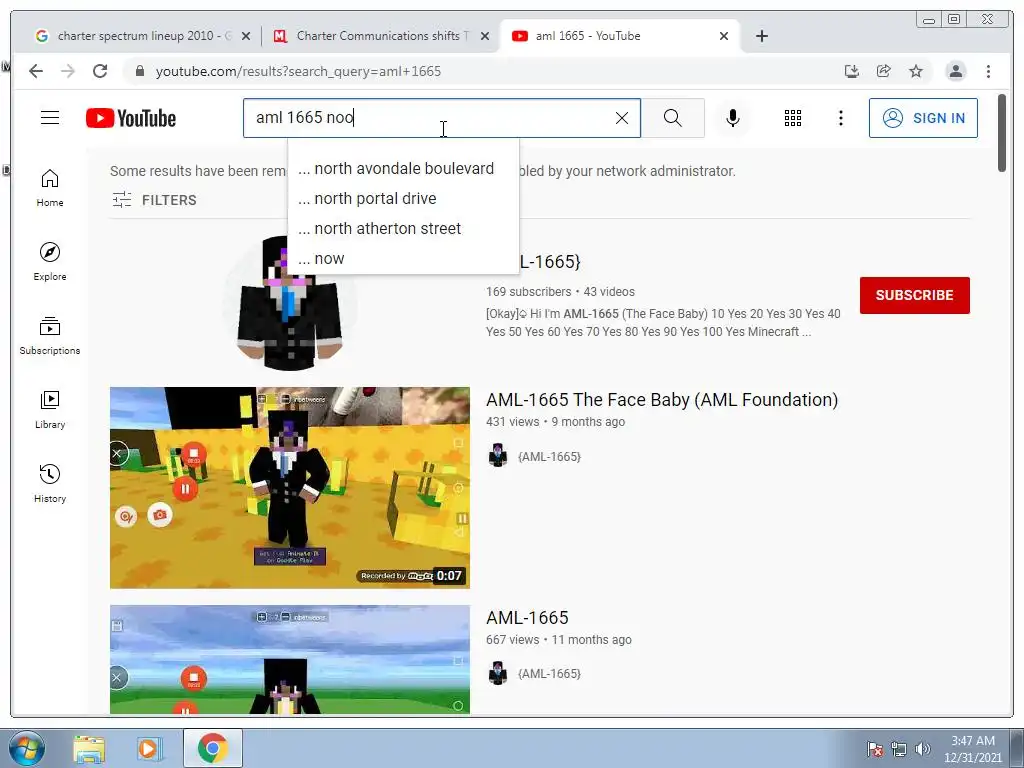Click the channel description text starting [Okay]
Viewport: 1024px width, 768px height.
click(x=663, y=323)
